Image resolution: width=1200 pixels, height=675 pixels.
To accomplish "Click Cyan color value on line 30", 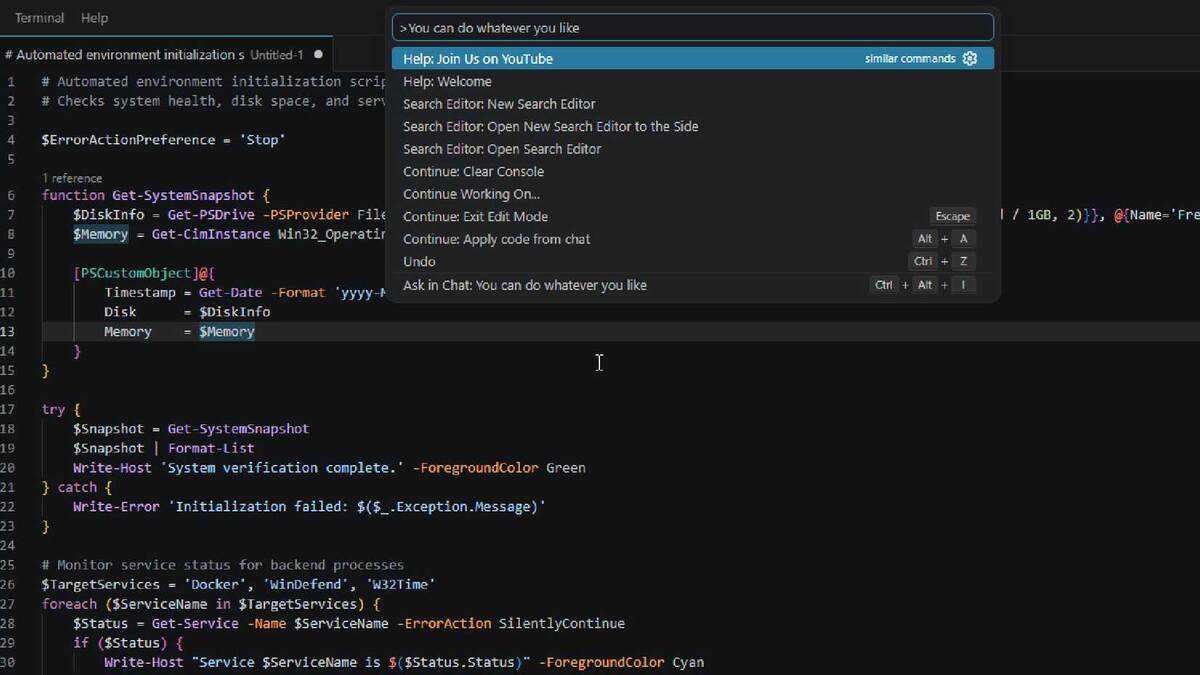I will (x=688, y=663).
